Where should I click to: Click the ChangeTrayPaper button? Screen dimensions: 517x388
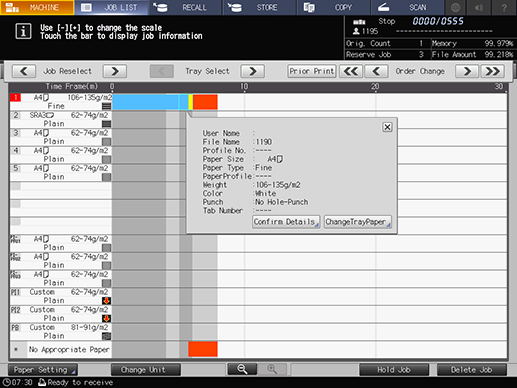pyautogui.click(x=357, y=222)
